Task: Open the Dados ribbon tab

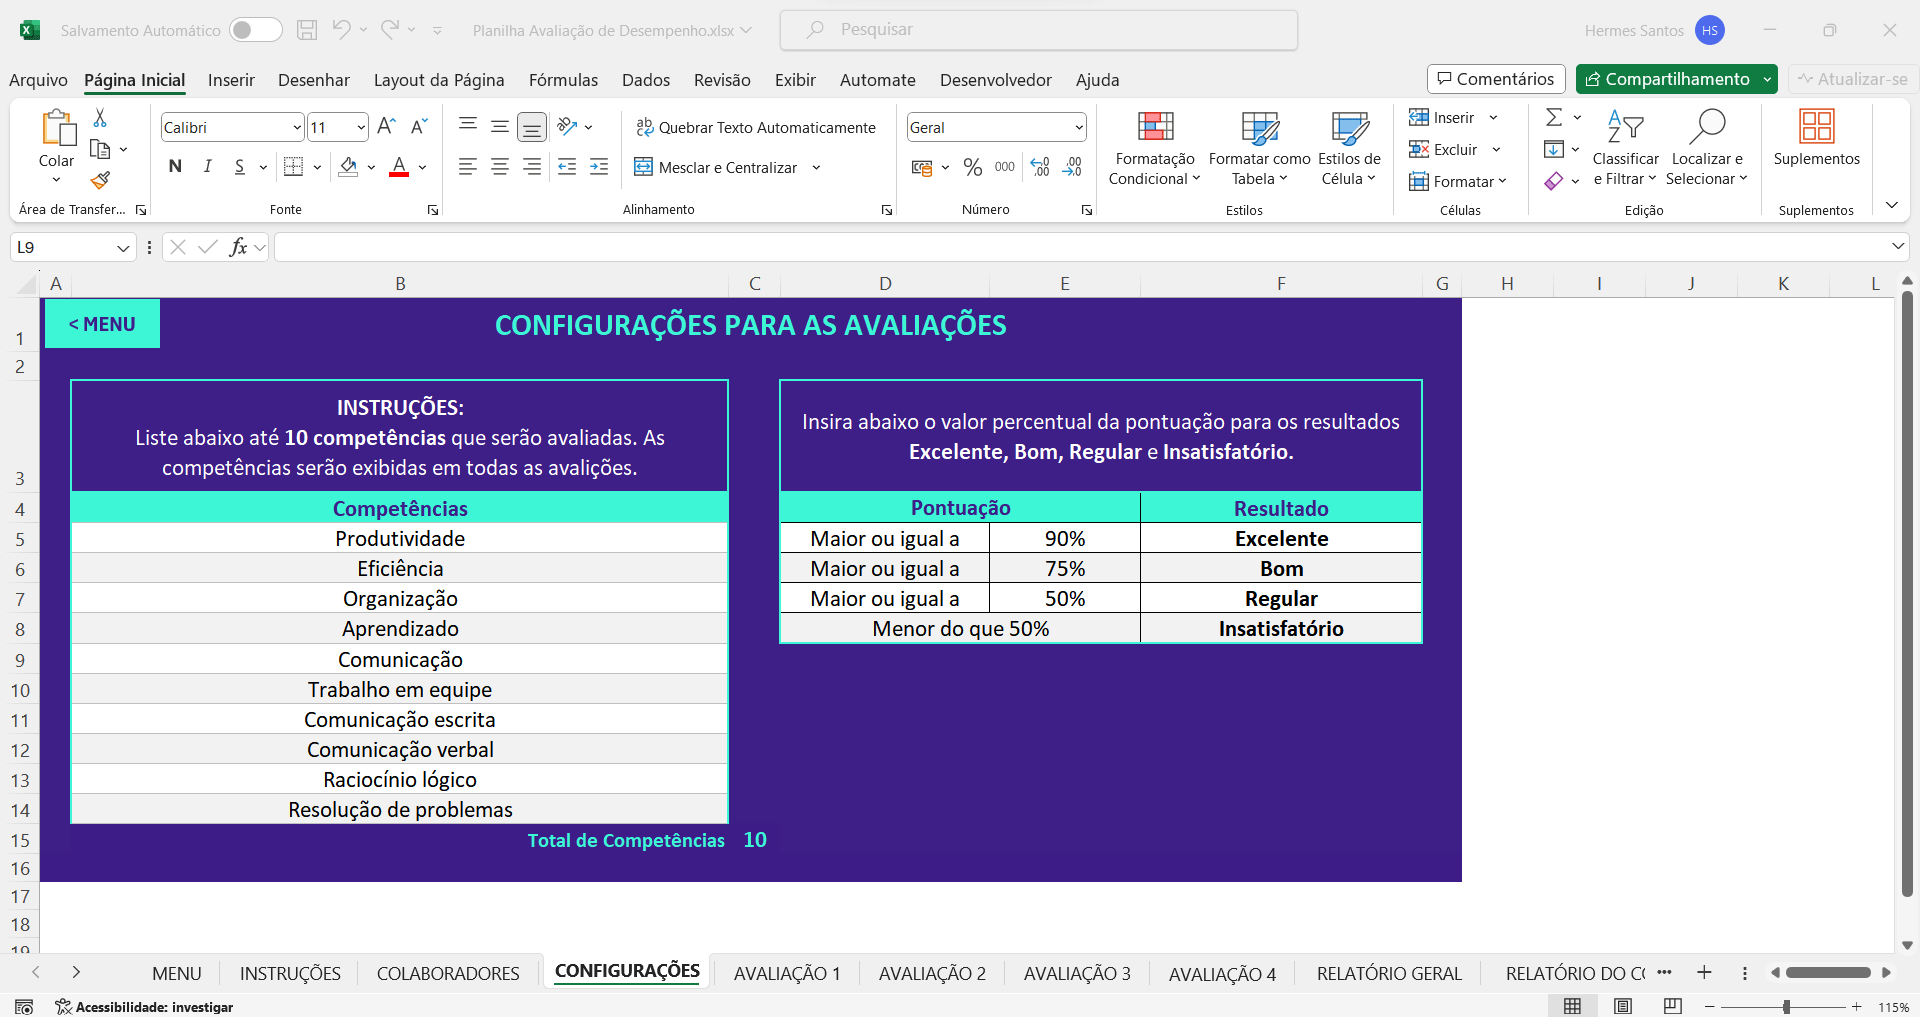Action: click(x=646, y=80)
